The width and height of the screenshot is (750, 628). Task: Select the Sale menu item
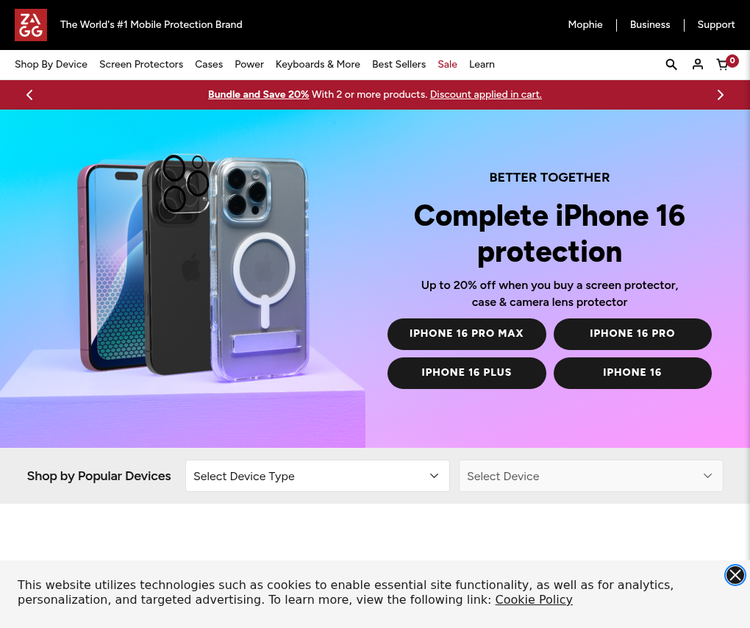447,64
